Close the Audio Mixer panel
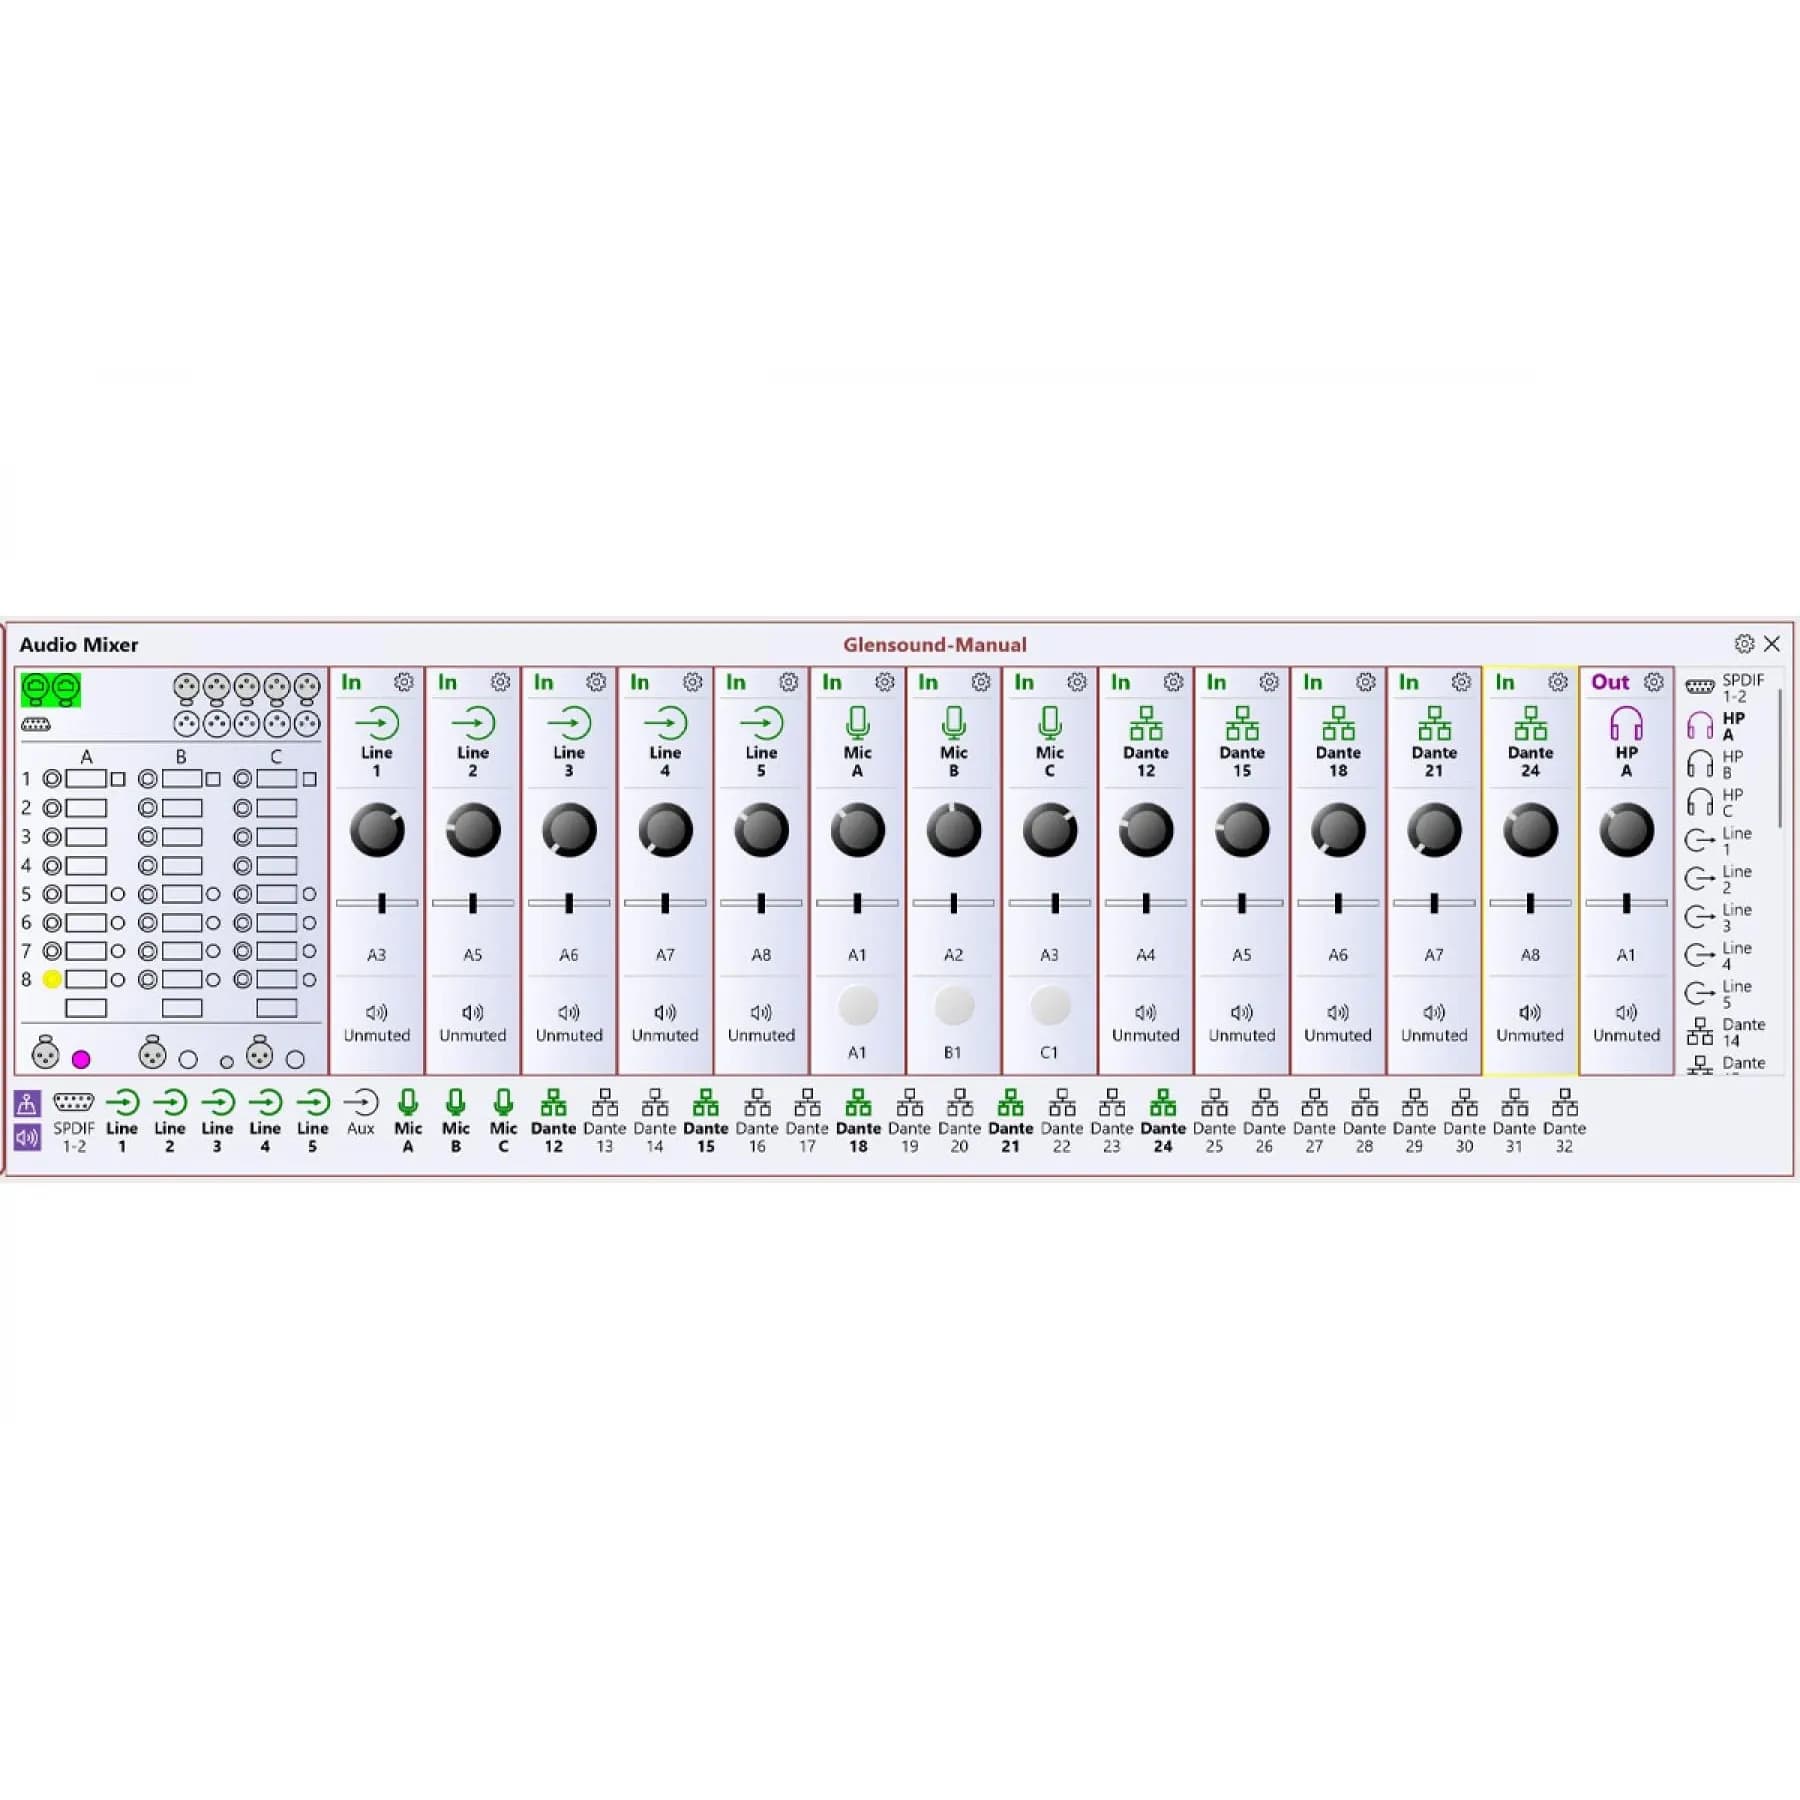The width and height of the screenshot is (1800, 1800). pos(1772,644)
